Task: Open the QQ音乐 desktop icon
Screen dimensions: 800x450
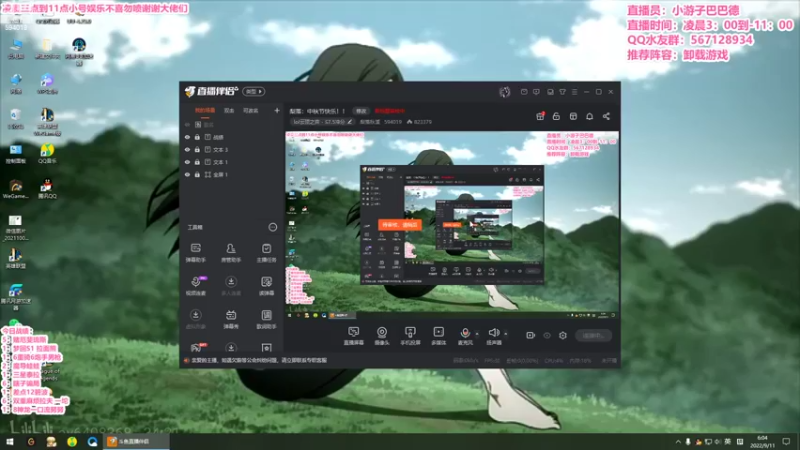Action: [x=47, y=154]
